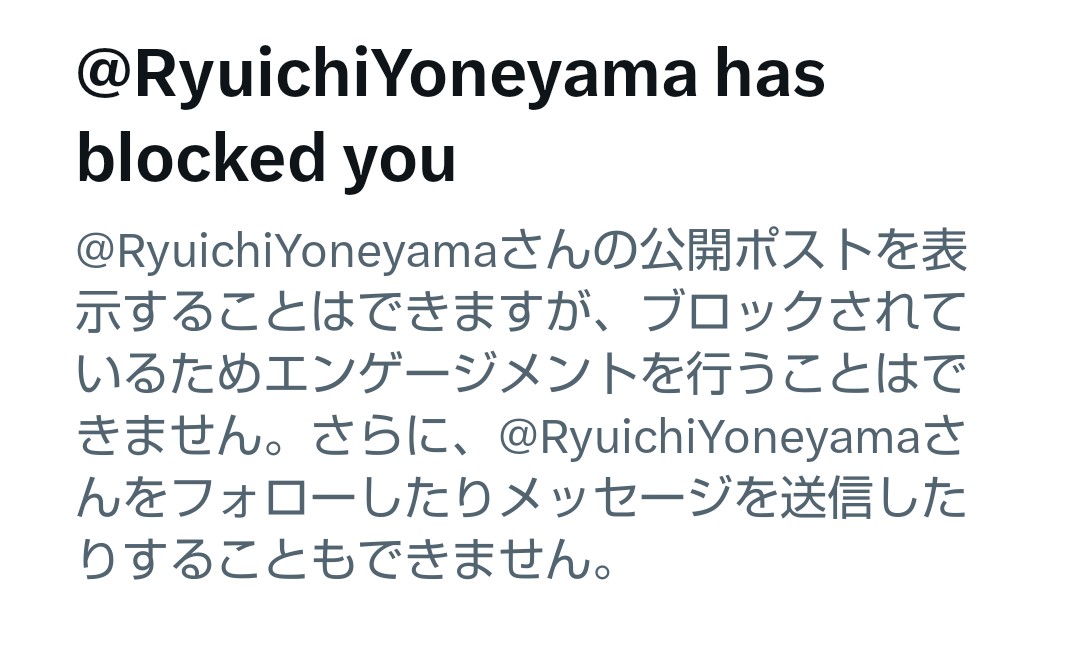Click the final line りすることもできません。
Viewport: 1080px width, 646px height.
(345, 561)
